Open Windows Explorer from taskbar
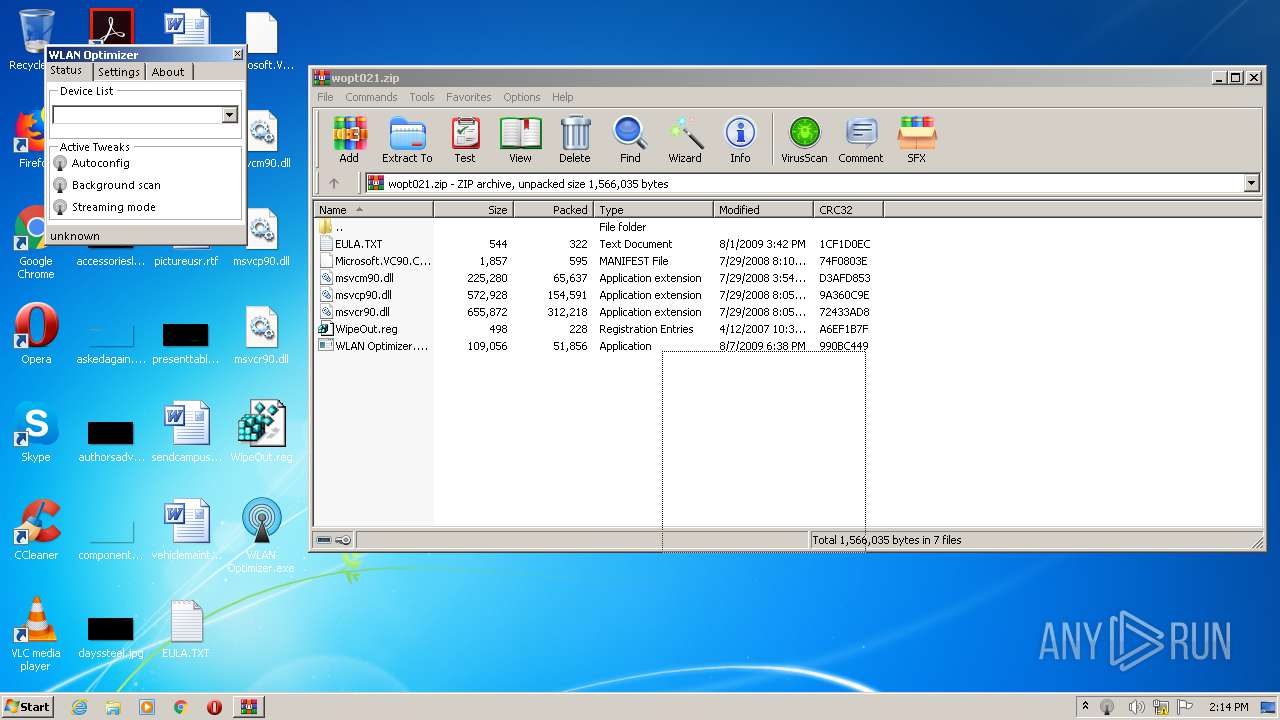Viewport: 1280px width, 720px height. pos(113,707)
